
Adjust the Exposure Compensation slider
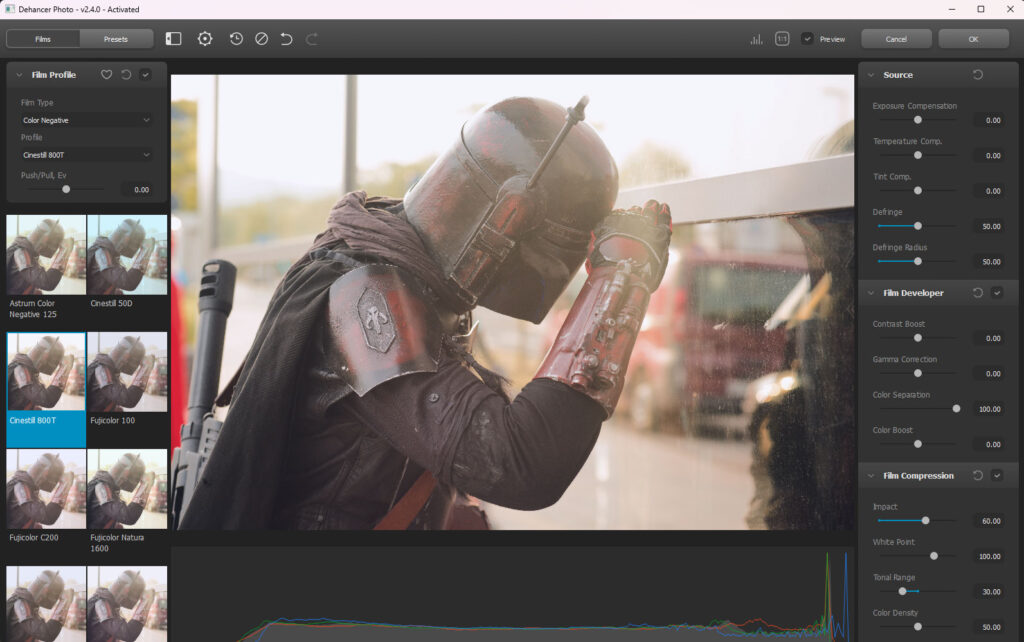[918, 120]
